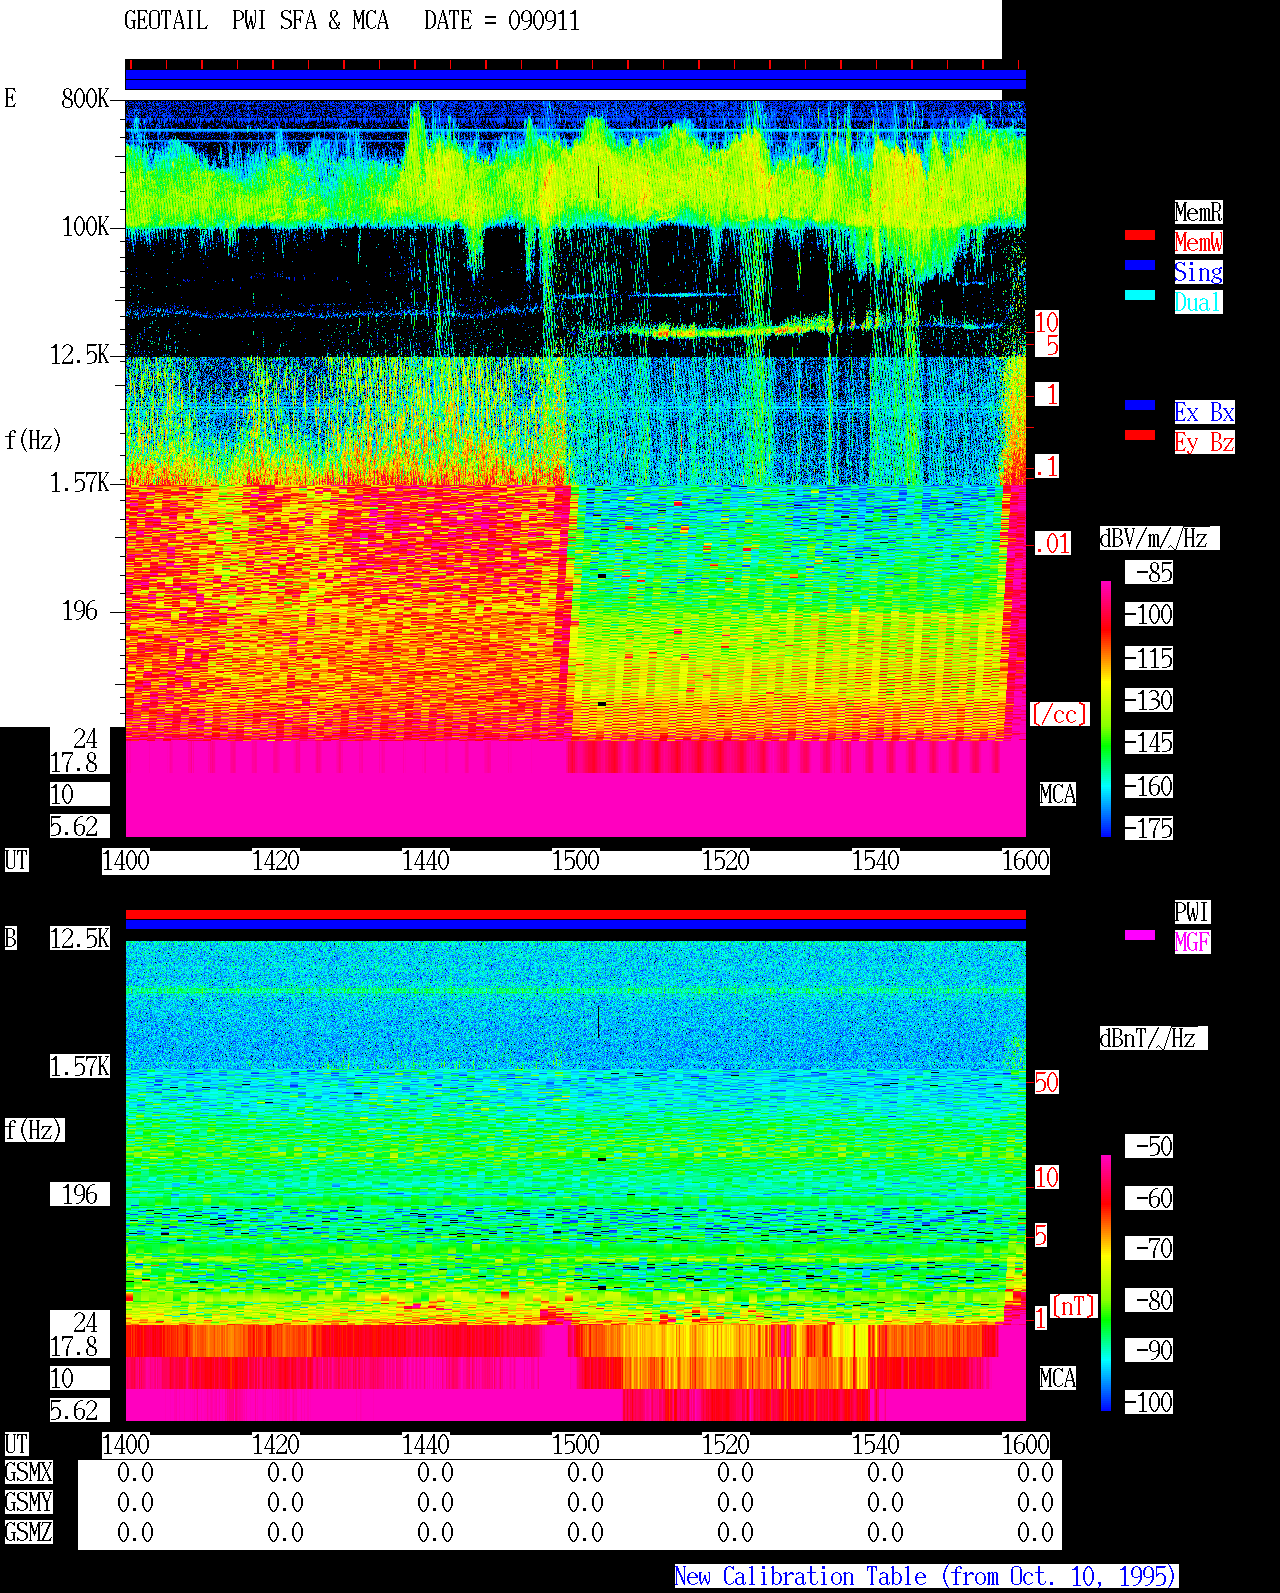Click the 1440 UT tick on lower axis
Viewport: 1280px width, 1593px height.
[425, 1445]
